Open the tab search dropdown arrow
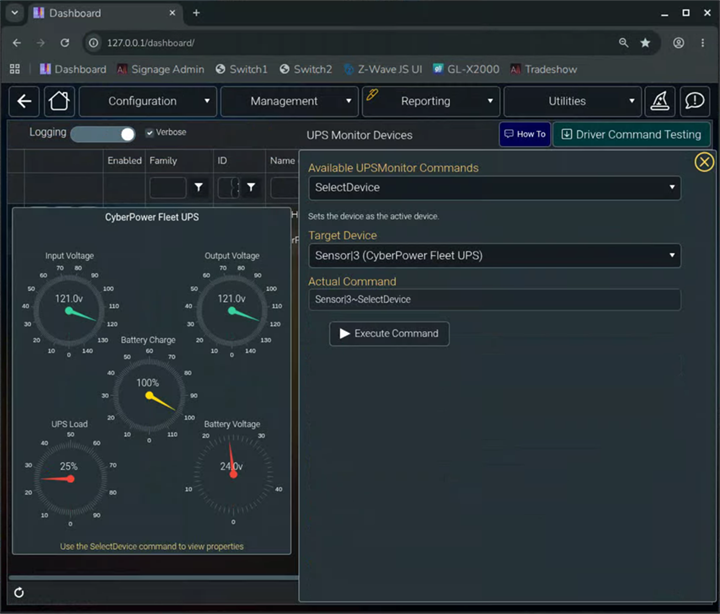 (15, 13)
